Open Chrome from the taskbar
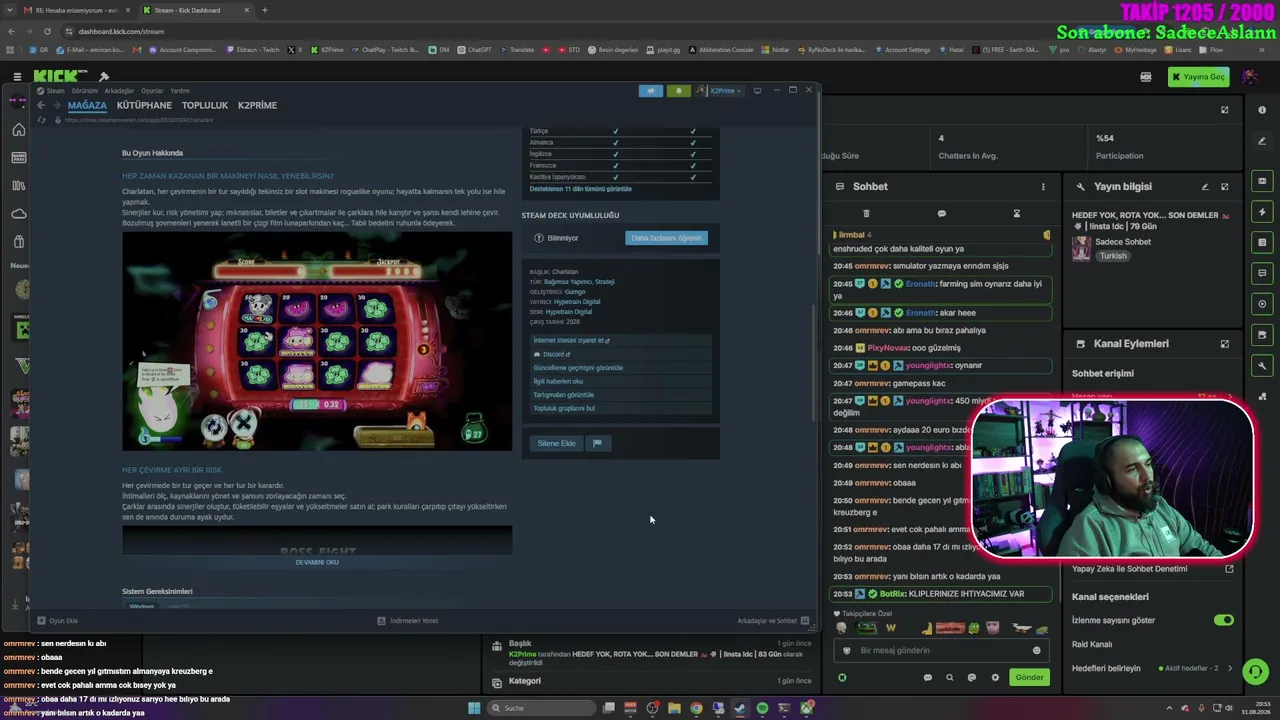 697,708
